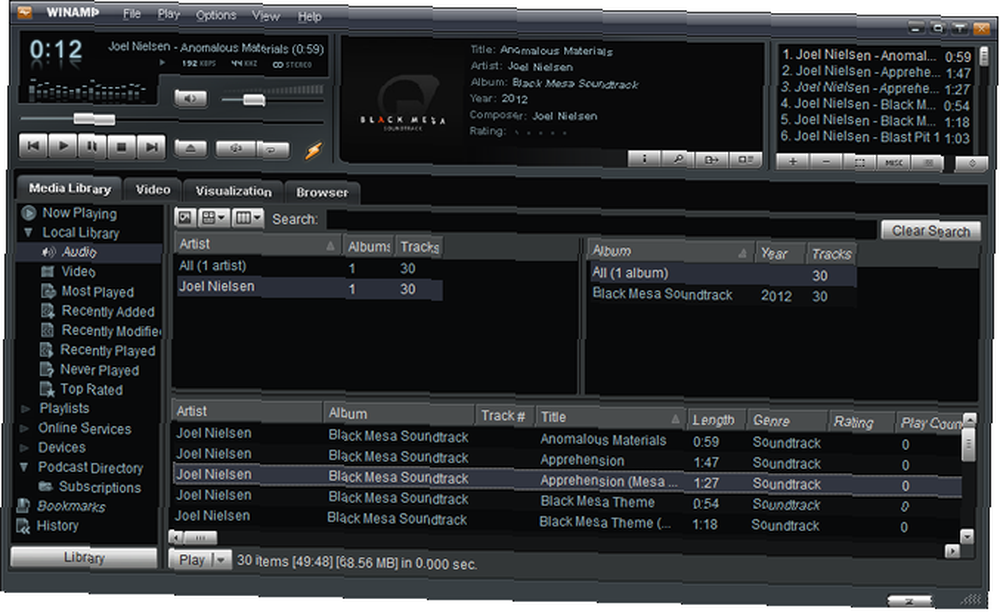Click the Library button at the bottom left
Screen dimensions: 1000x612
[84, 558]
